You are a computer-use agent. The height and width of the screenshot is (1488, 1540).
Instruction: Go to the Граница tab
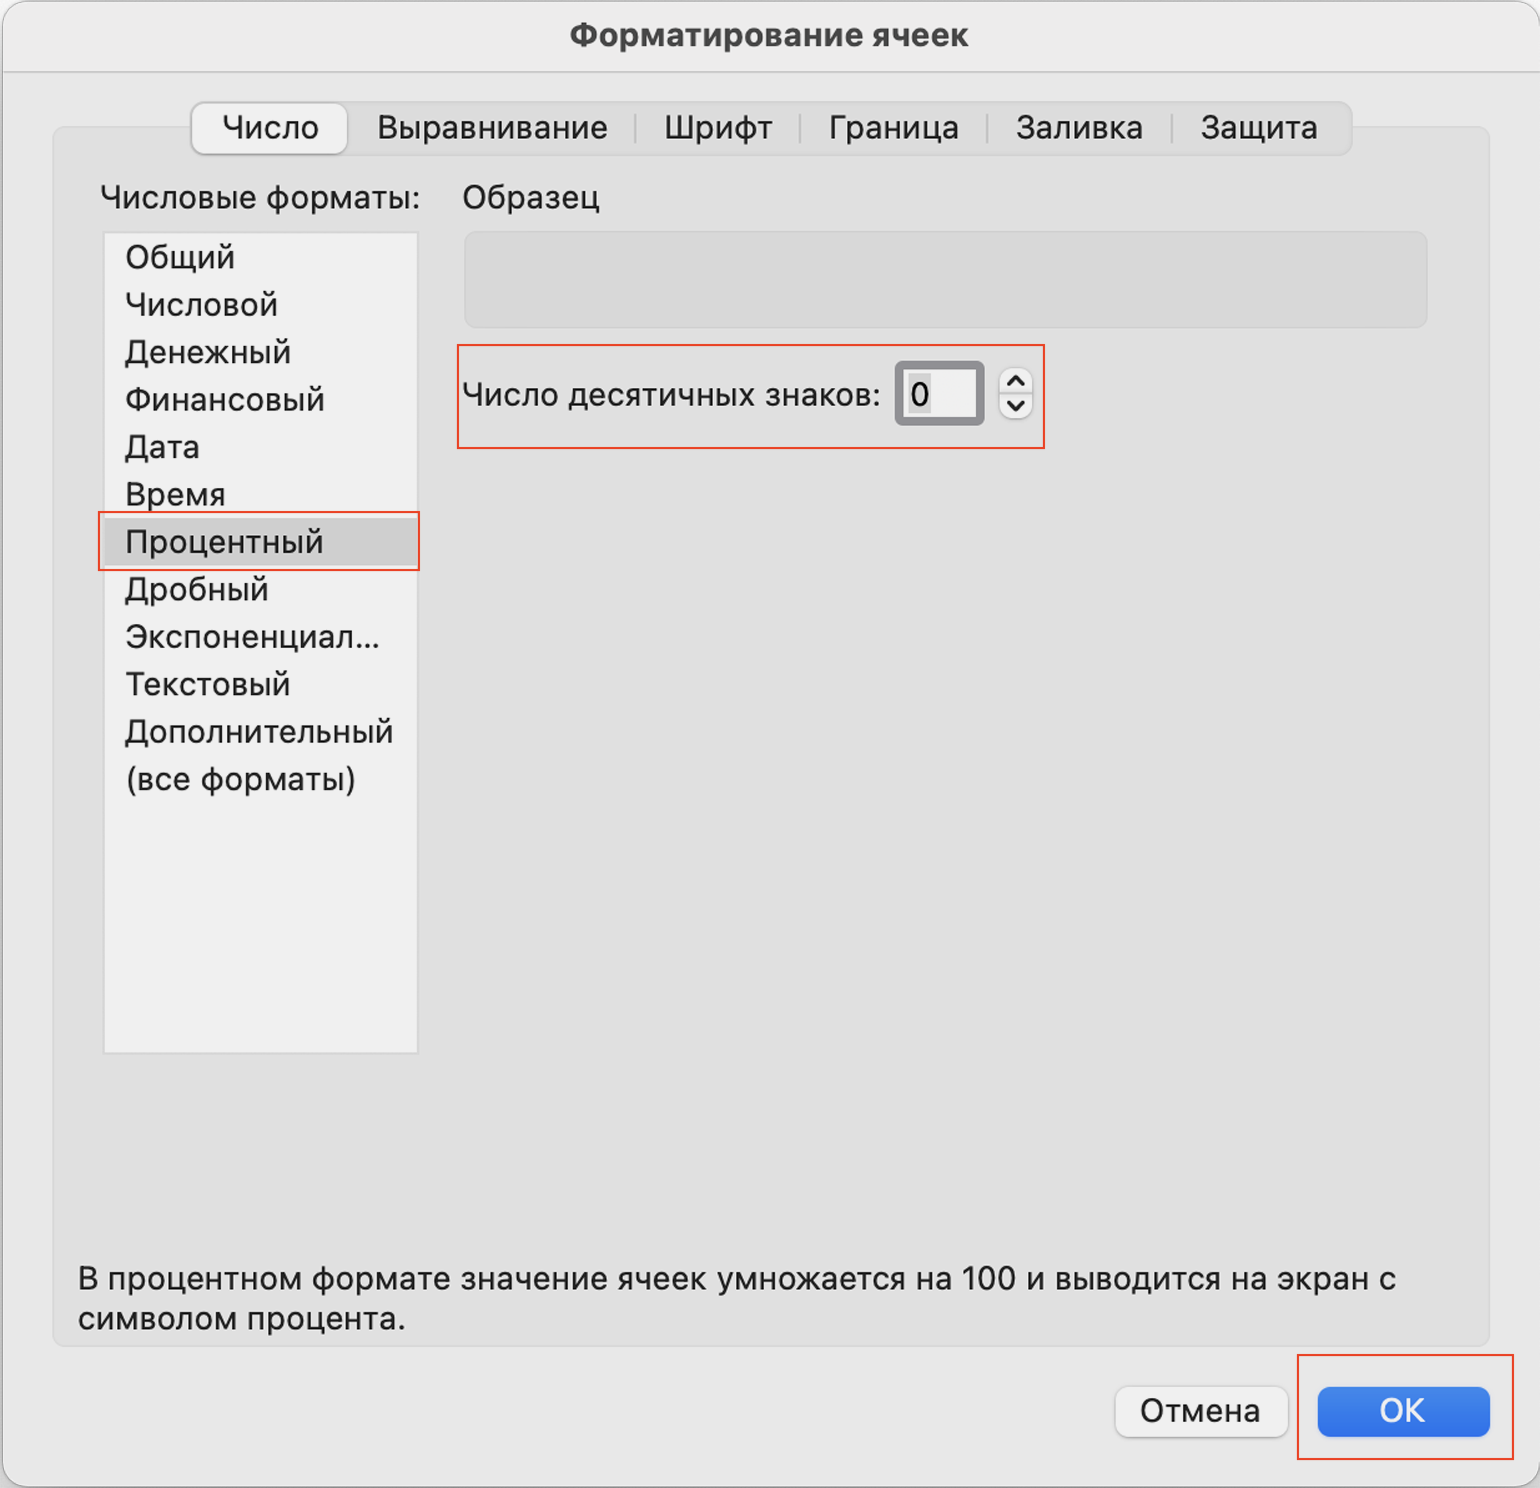[893, 128]
